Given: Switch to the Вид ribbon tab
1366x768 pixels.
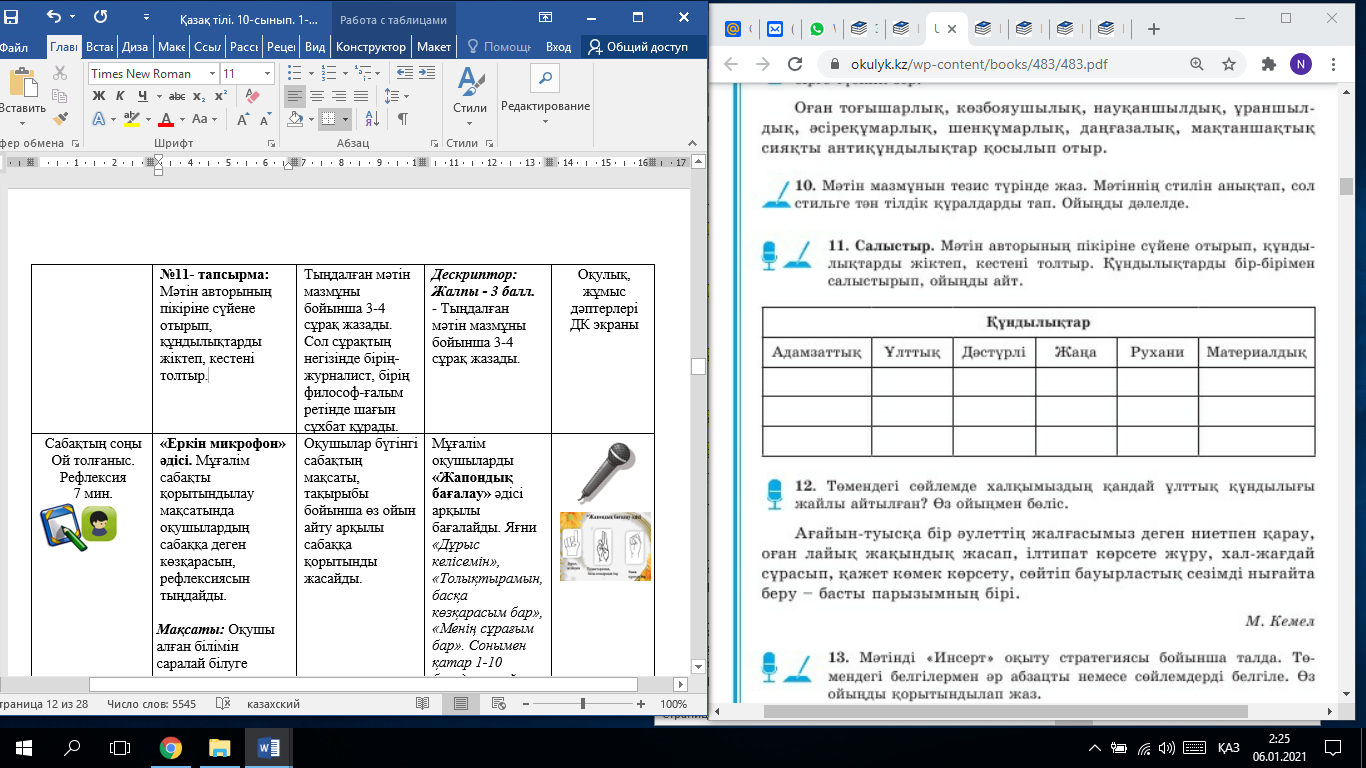Looking at the screenshot, I should click(x=315, y=47).
